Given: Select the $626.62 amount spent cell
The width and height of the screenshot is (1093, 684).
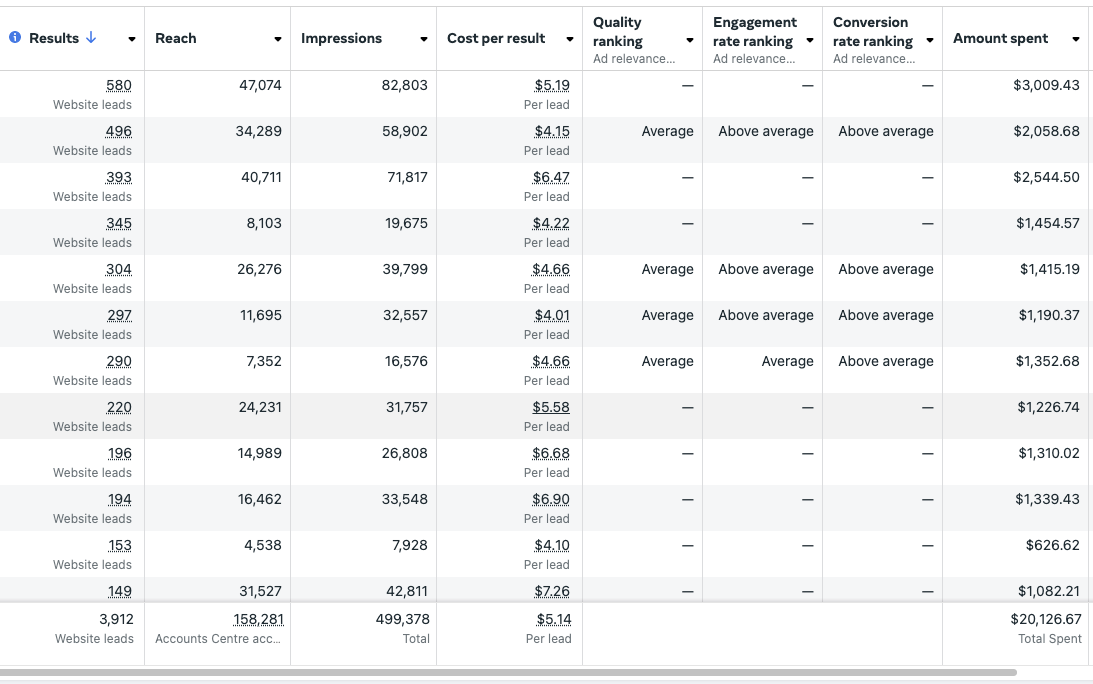Looking at the screenshot, I should coord(1053,545).
